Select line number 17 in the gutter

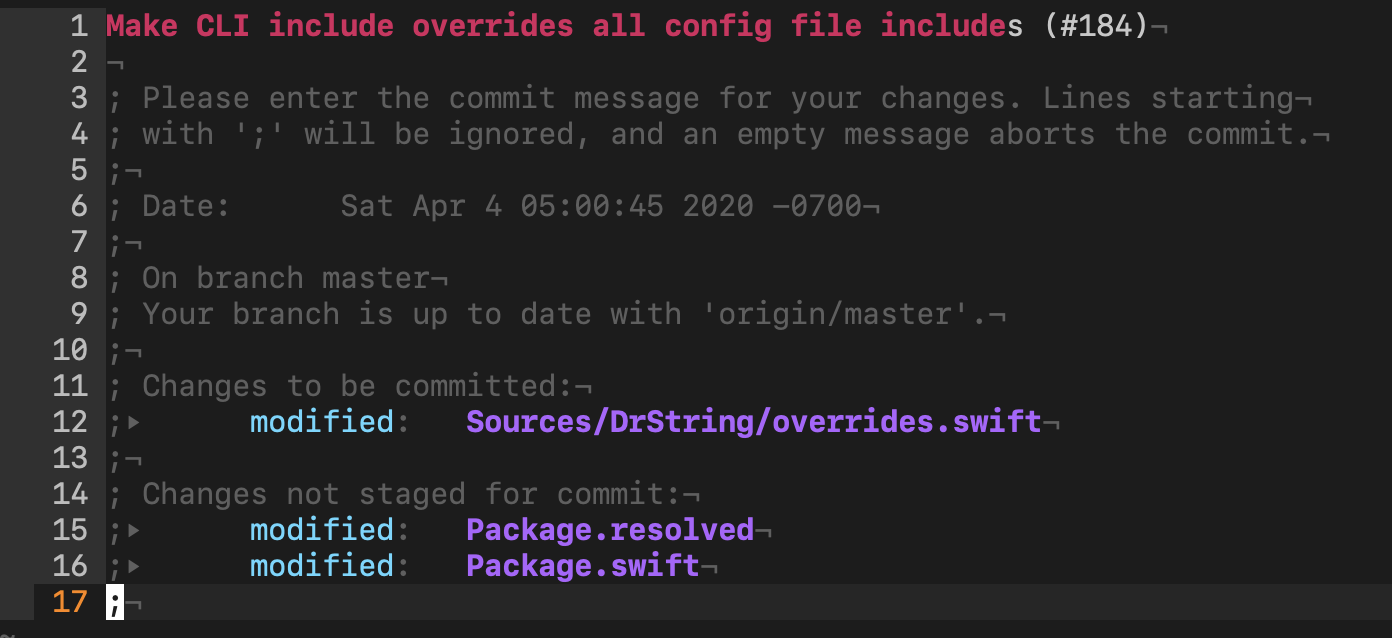point(70,602)
